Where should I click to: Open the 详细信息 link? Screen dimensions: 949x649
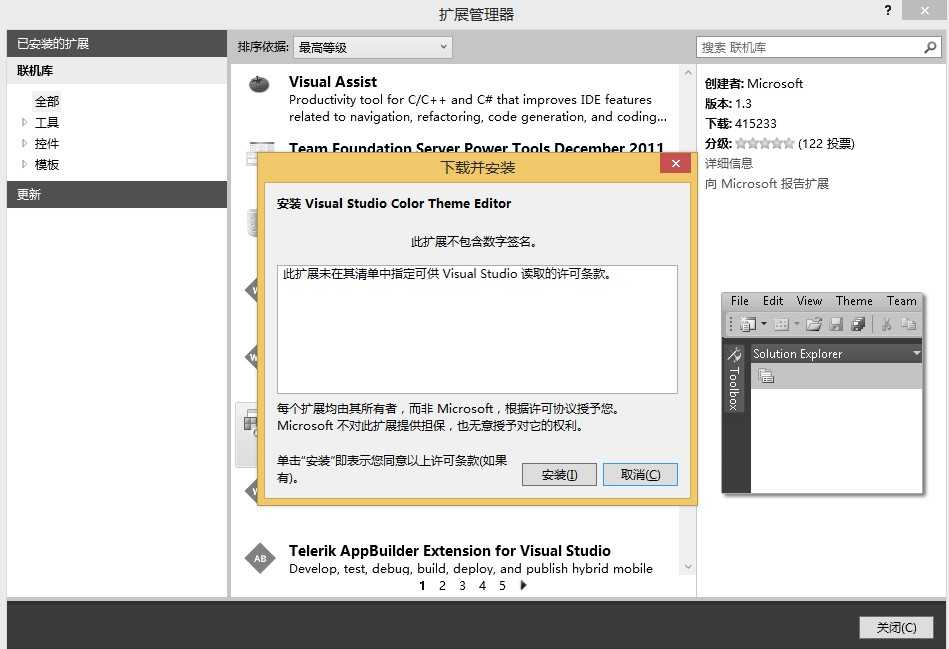tap(729, 163)
